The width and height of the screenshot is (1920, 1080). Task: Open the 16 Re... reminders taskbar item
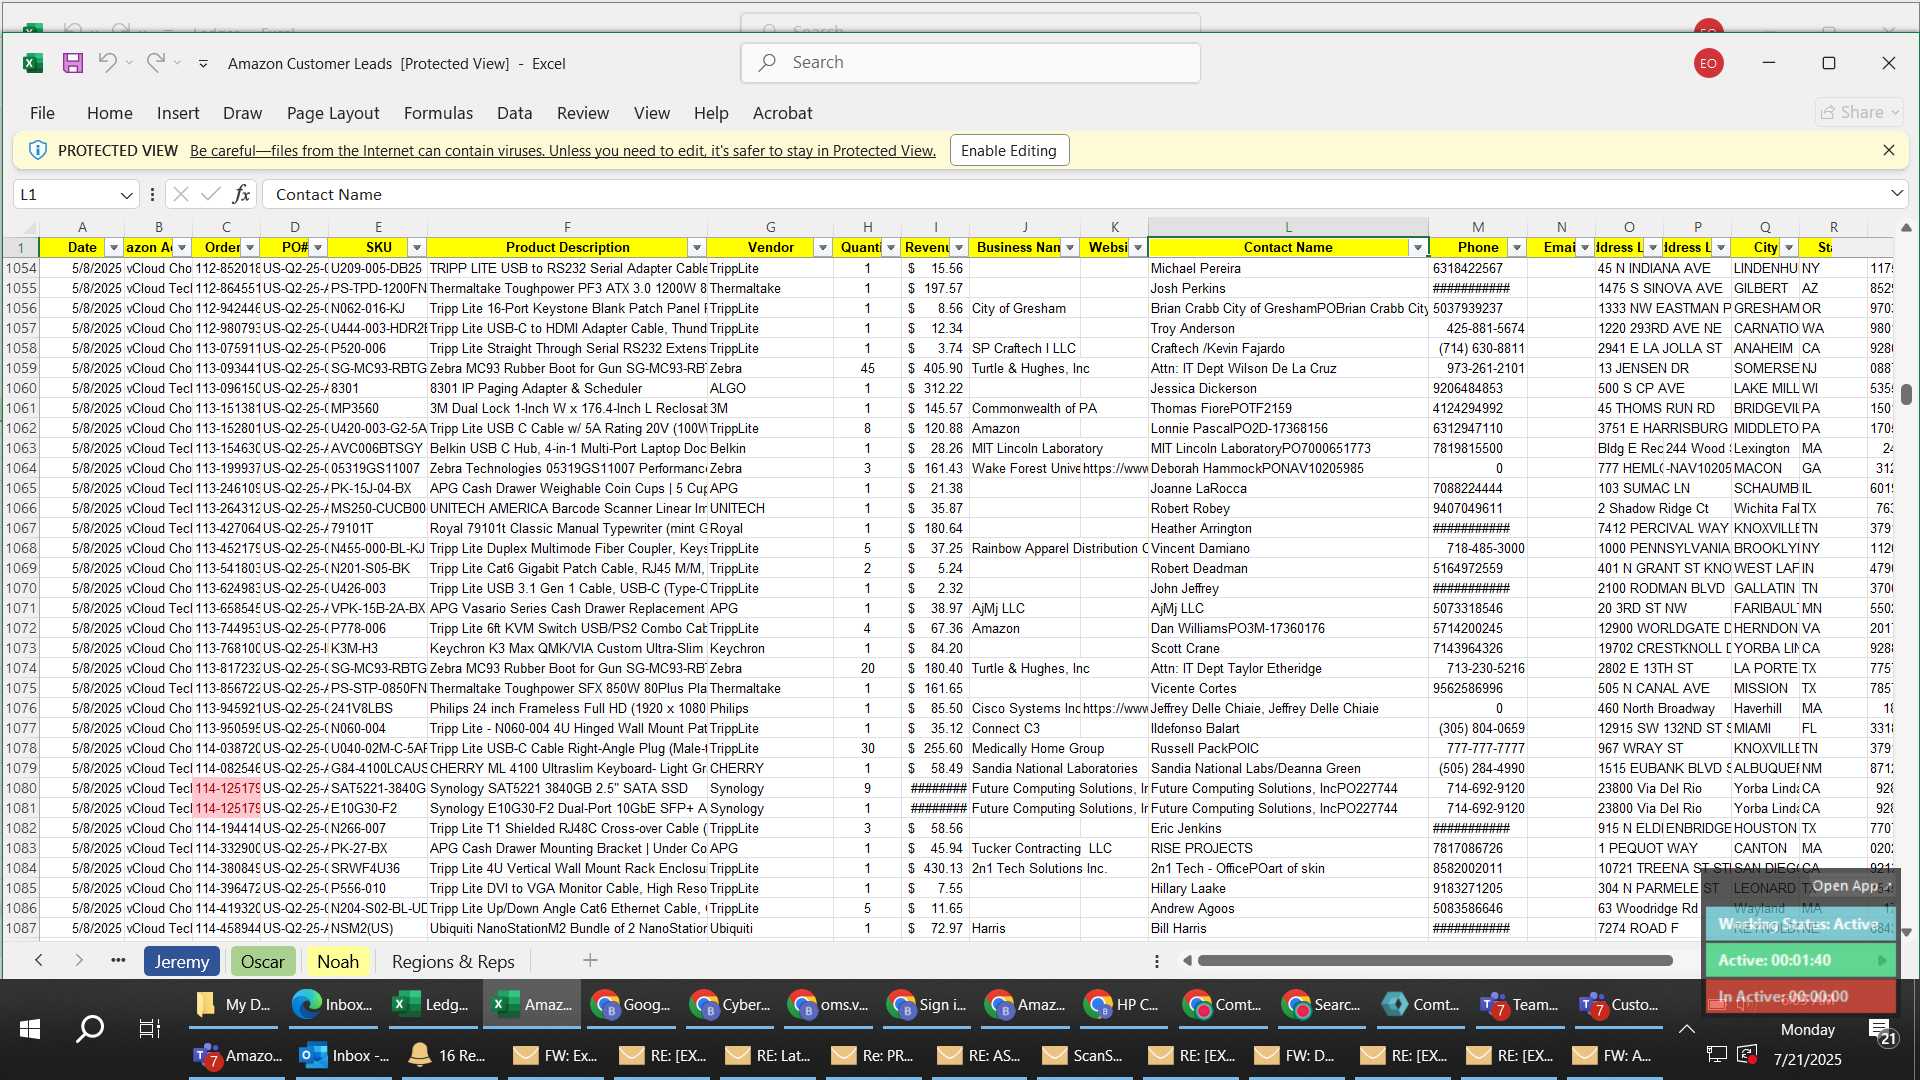click(x=447, y=1056)
